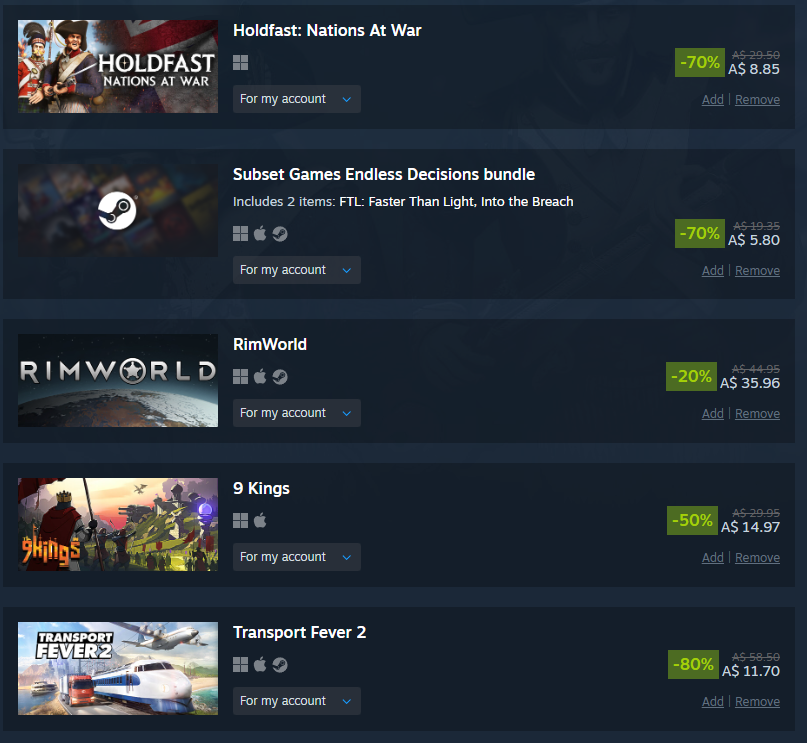
Task: Remove Transport Fever 2 from cart
Action: click(x=757, y=702)
